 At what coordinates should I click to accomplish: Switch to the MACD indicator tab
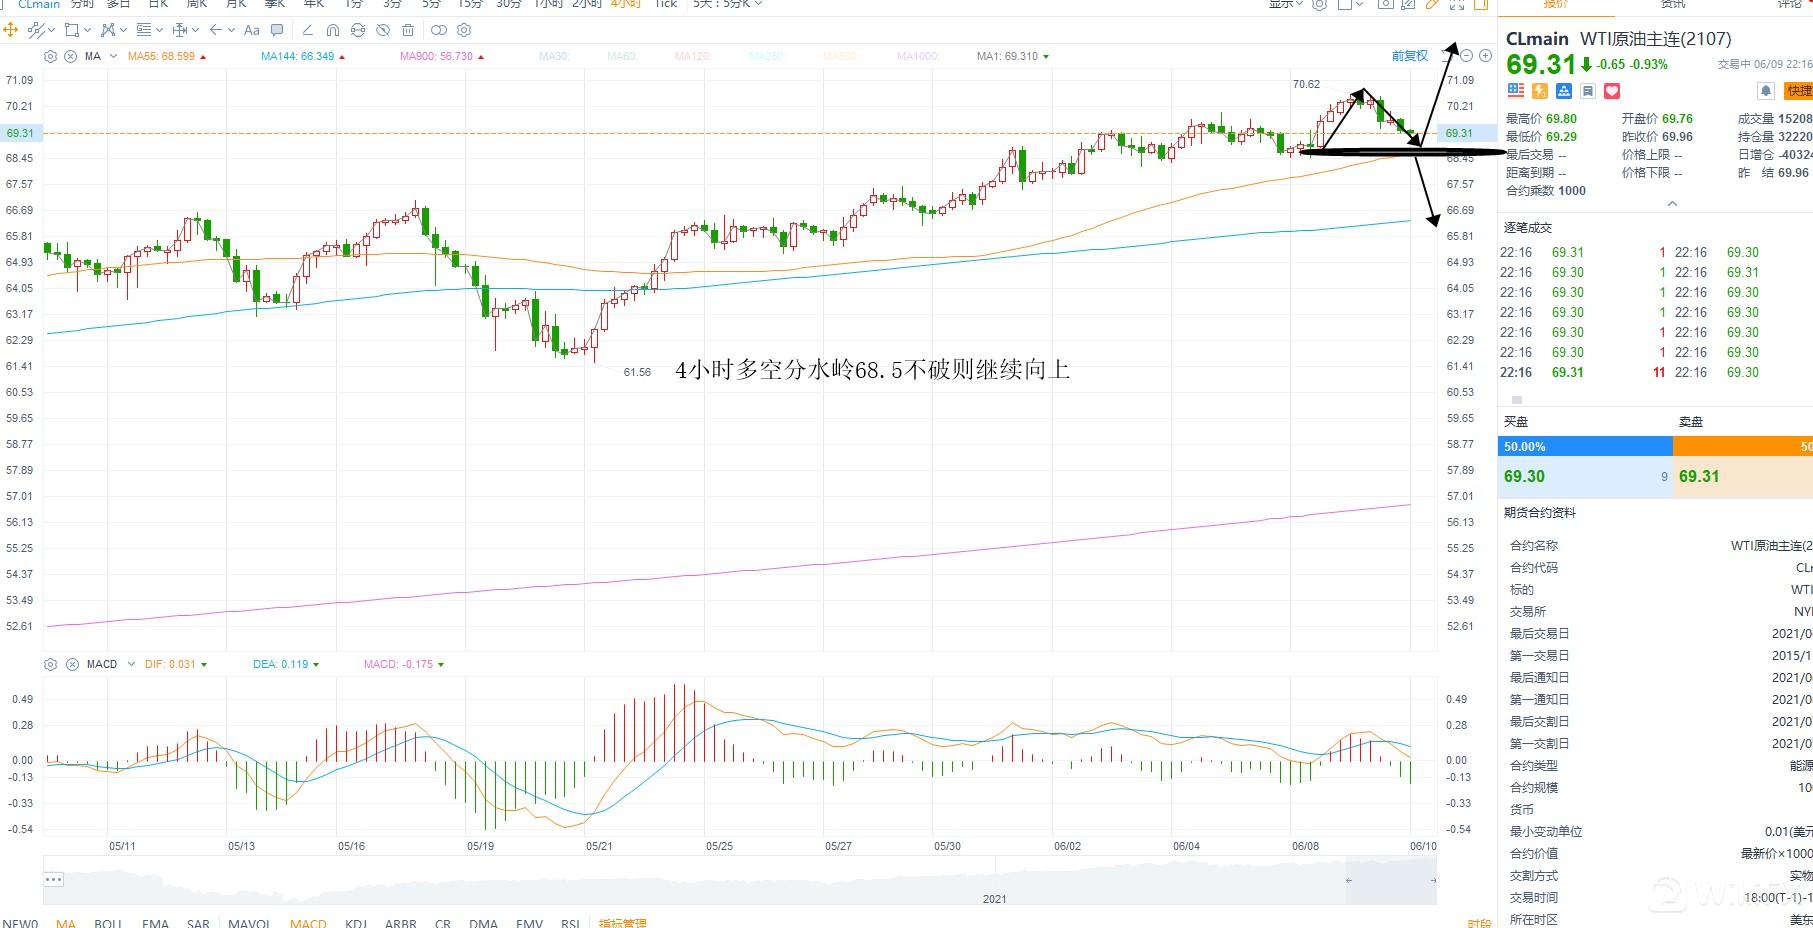(308, 923)
